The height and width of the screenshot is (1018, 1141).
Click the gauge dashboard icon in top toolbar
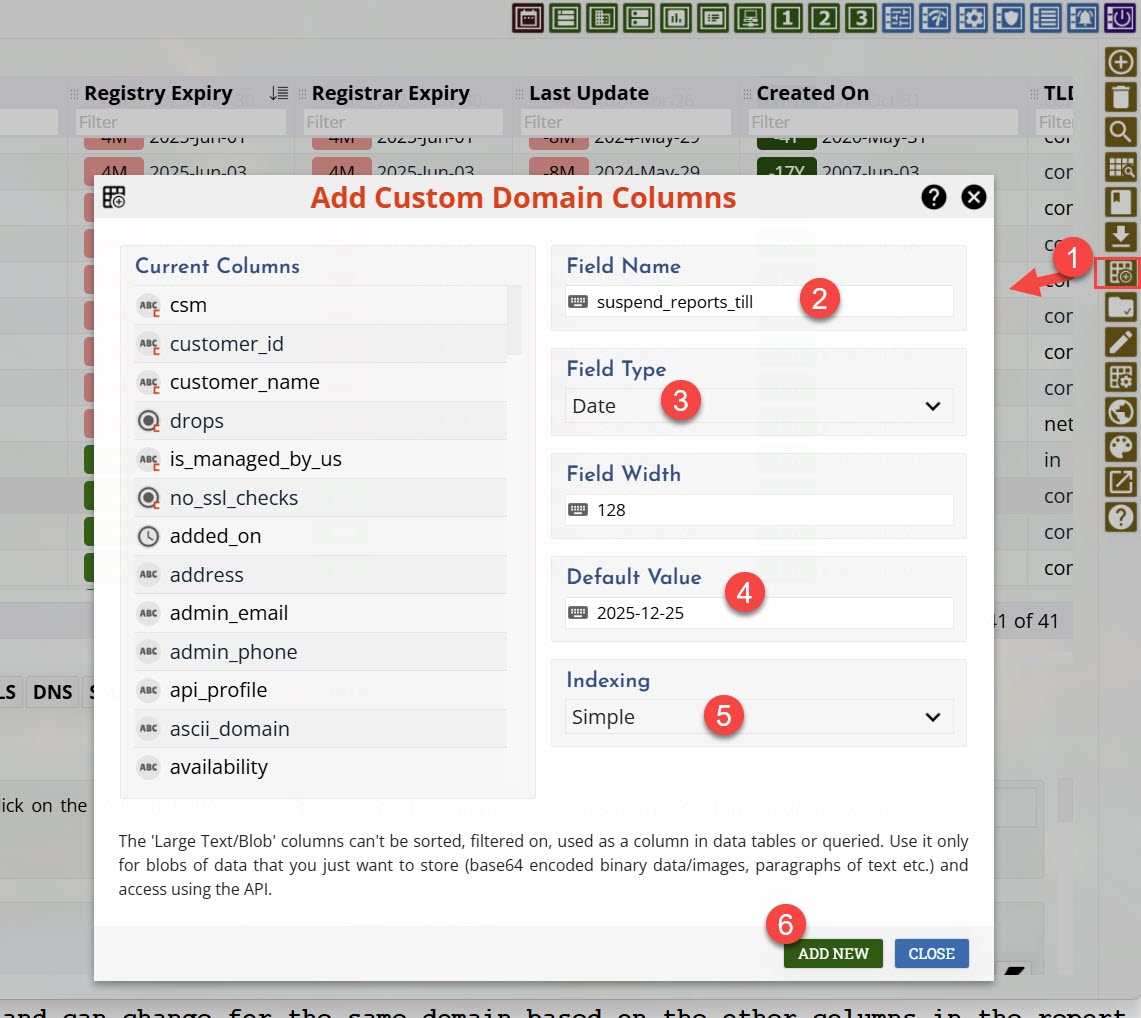coord(935,18)
